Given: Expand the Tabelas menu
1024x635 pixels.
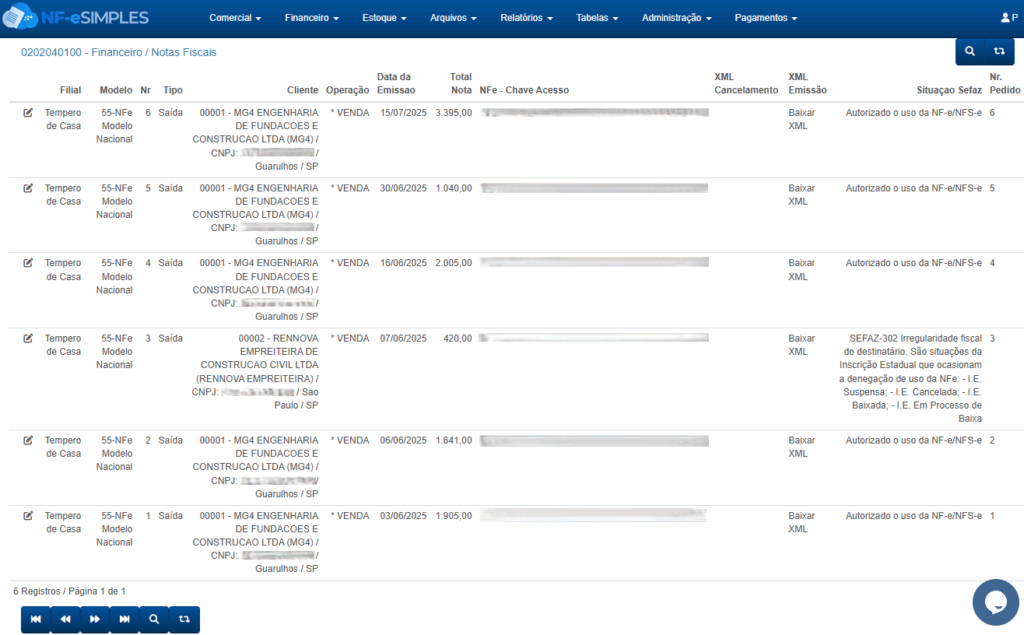Looking at the screenshot, I should pos(597,18).
